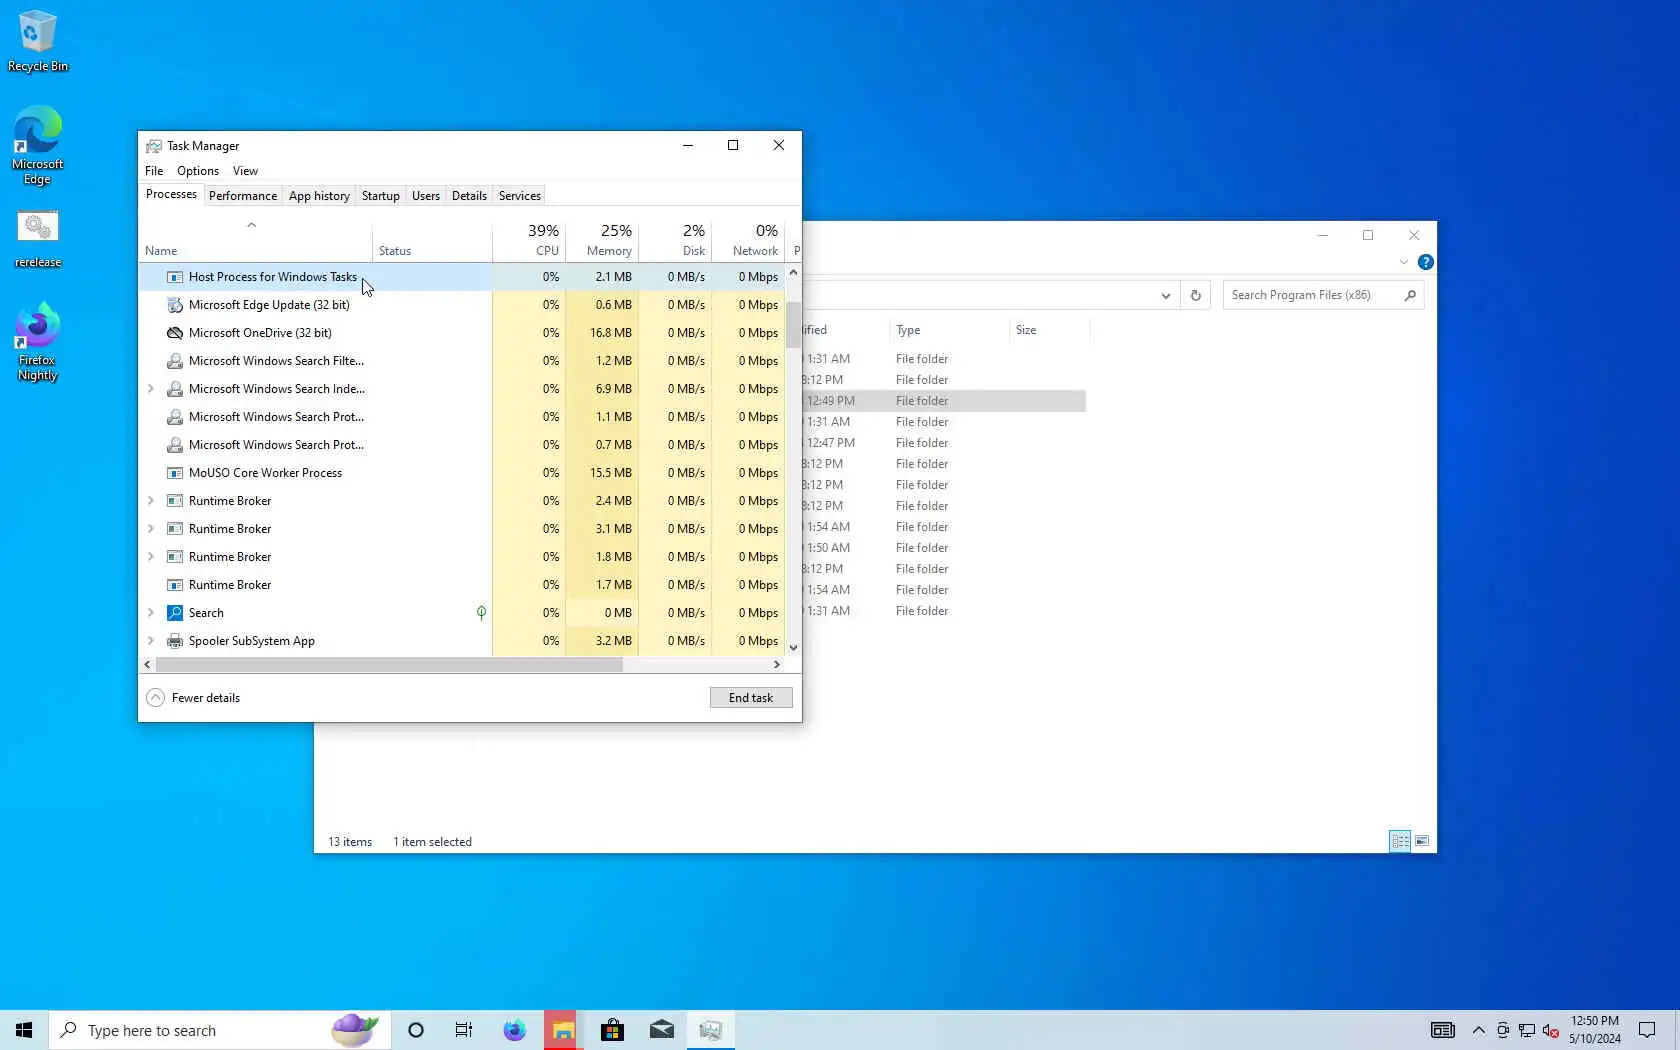The width and height of the screenshot is (1680, 1050).
Task: Expand the Search process group
Action: (151, 613)
